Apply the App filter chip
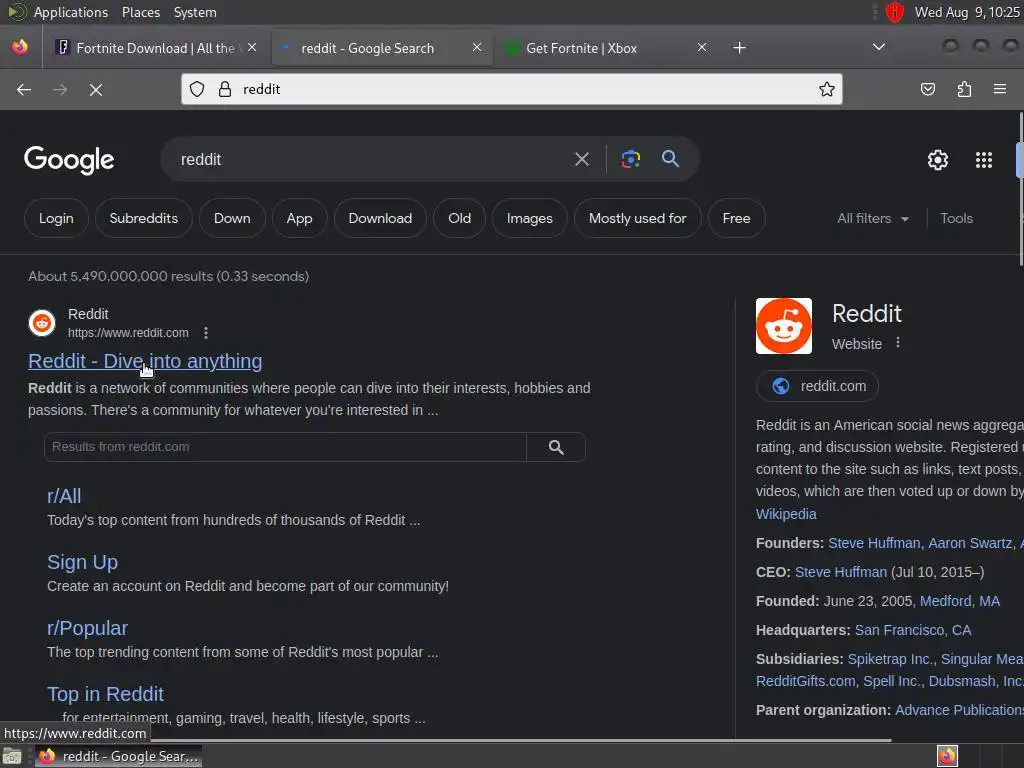This screenshot has height=768, width=1024. 299,219
